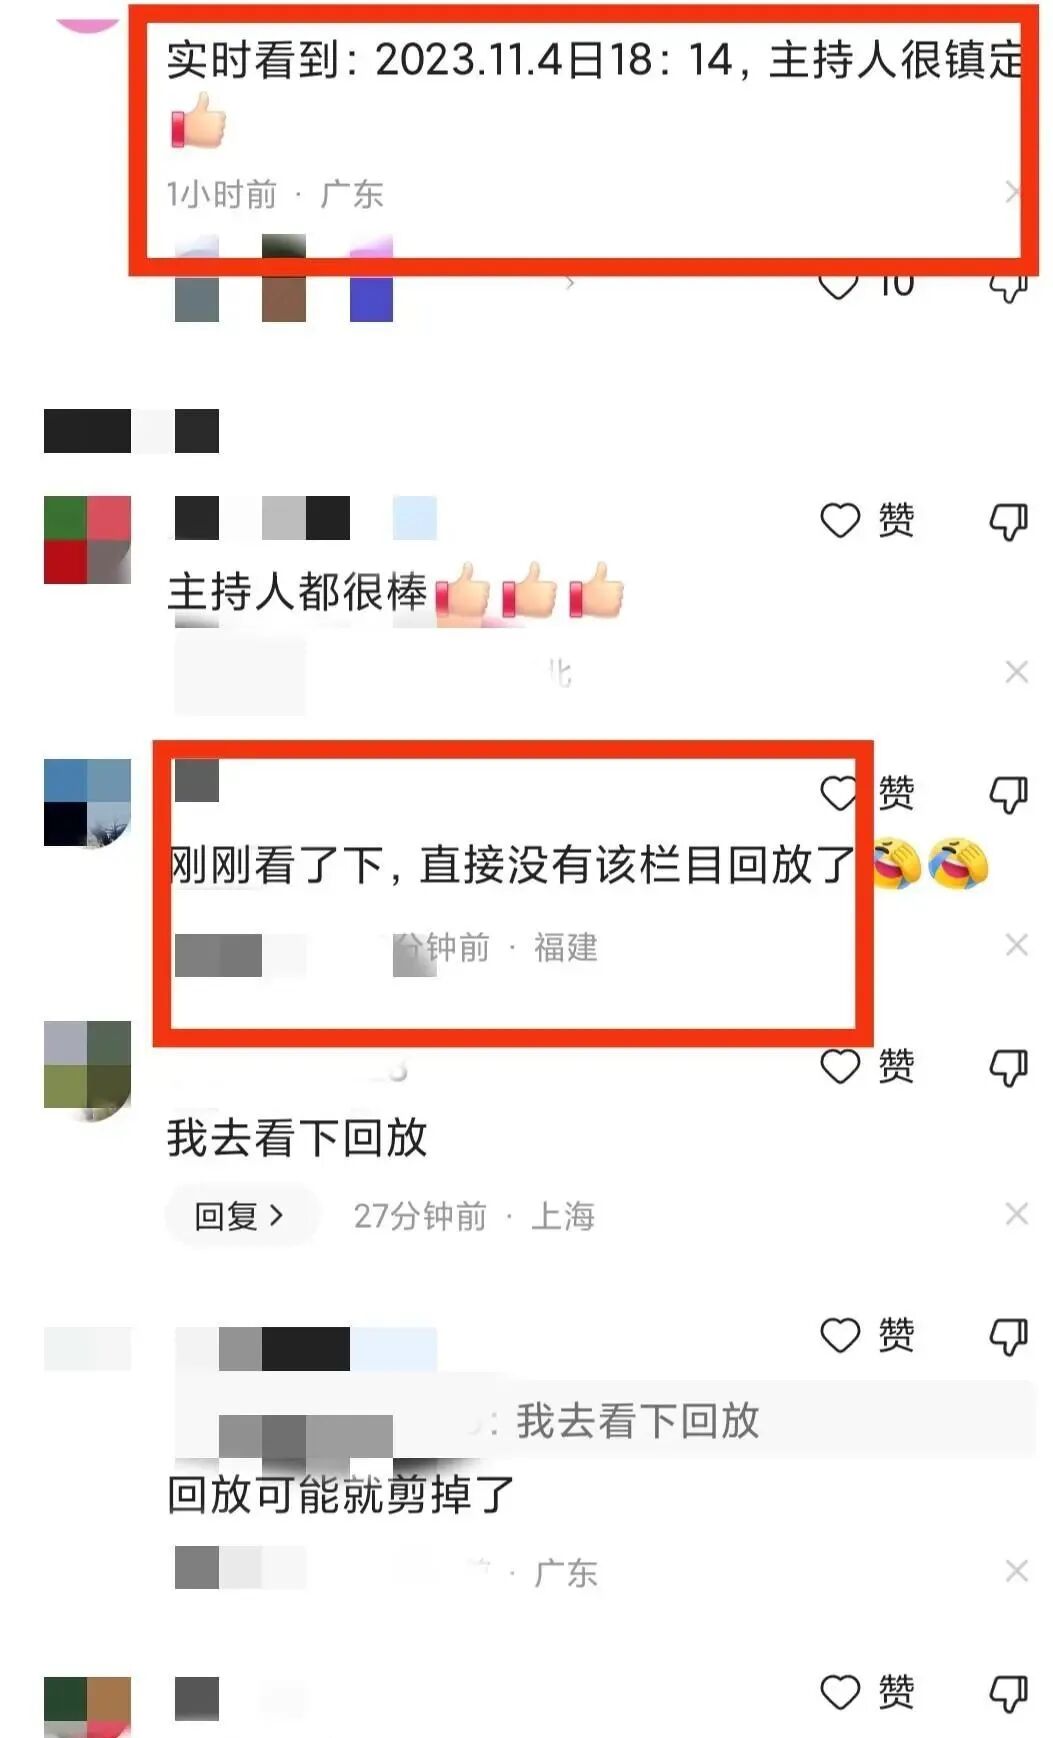Open avatar of 我去看下回放 commenter
The width and height of the screenshot is (1053, 1738).
pos(88,1071)
